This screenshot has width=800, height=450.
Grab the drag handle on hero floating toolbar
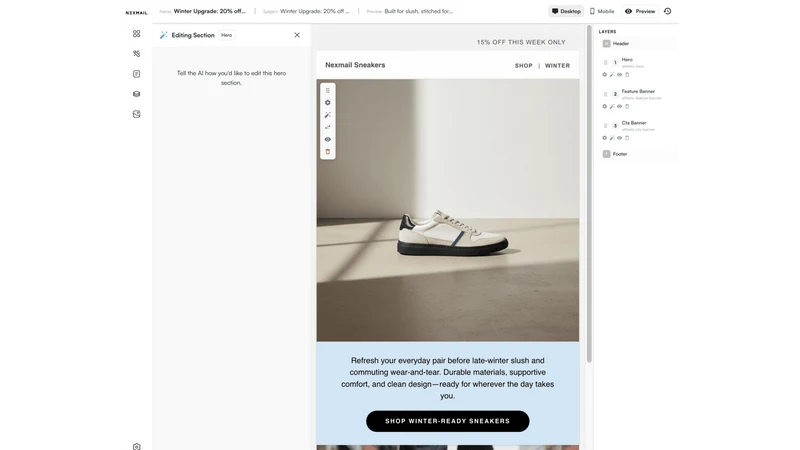click(x=328, y=90)
